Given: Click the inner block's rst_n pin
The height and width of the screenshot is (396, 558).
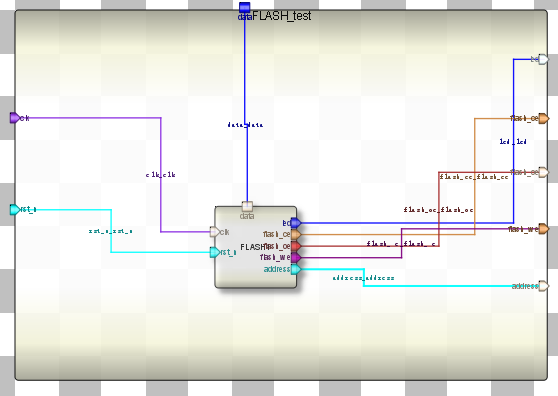Looking at the screenshot, I should (215, 252).
